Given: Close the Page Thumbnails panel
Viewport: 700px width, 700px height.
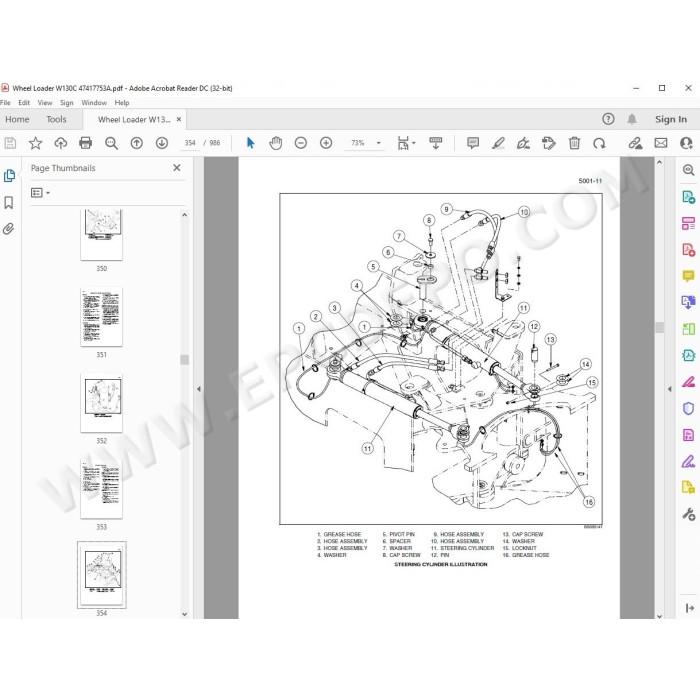Looking at the screenshot, I should click(177, 168).
